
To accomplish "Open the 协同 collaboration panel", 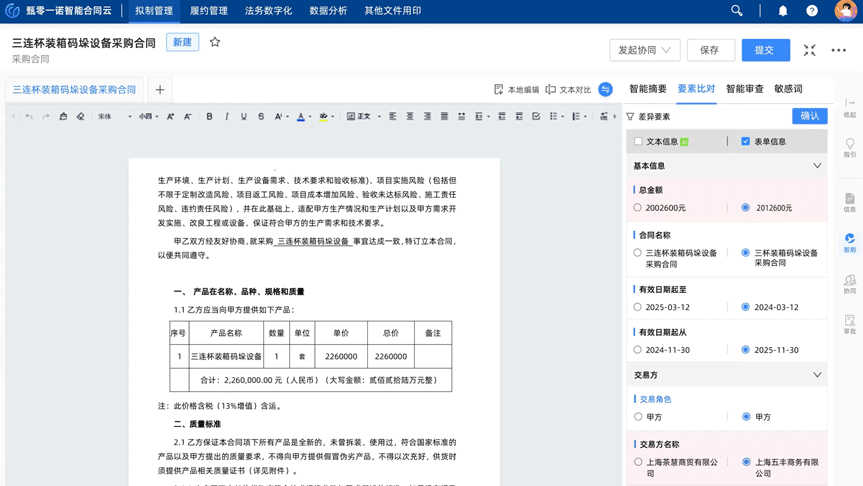I will click(850, 284).
